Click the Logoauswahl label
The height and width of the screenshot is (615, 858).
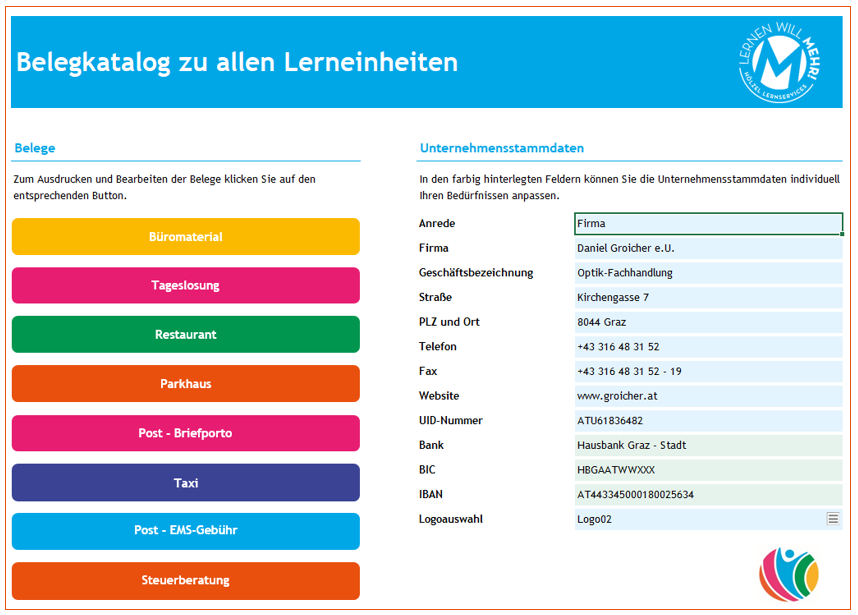coord(451,519)
